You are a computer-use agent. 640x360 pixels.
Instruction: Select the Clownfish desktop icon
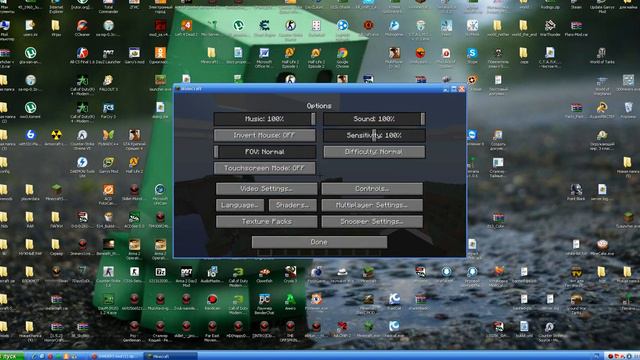click(264, 274)
